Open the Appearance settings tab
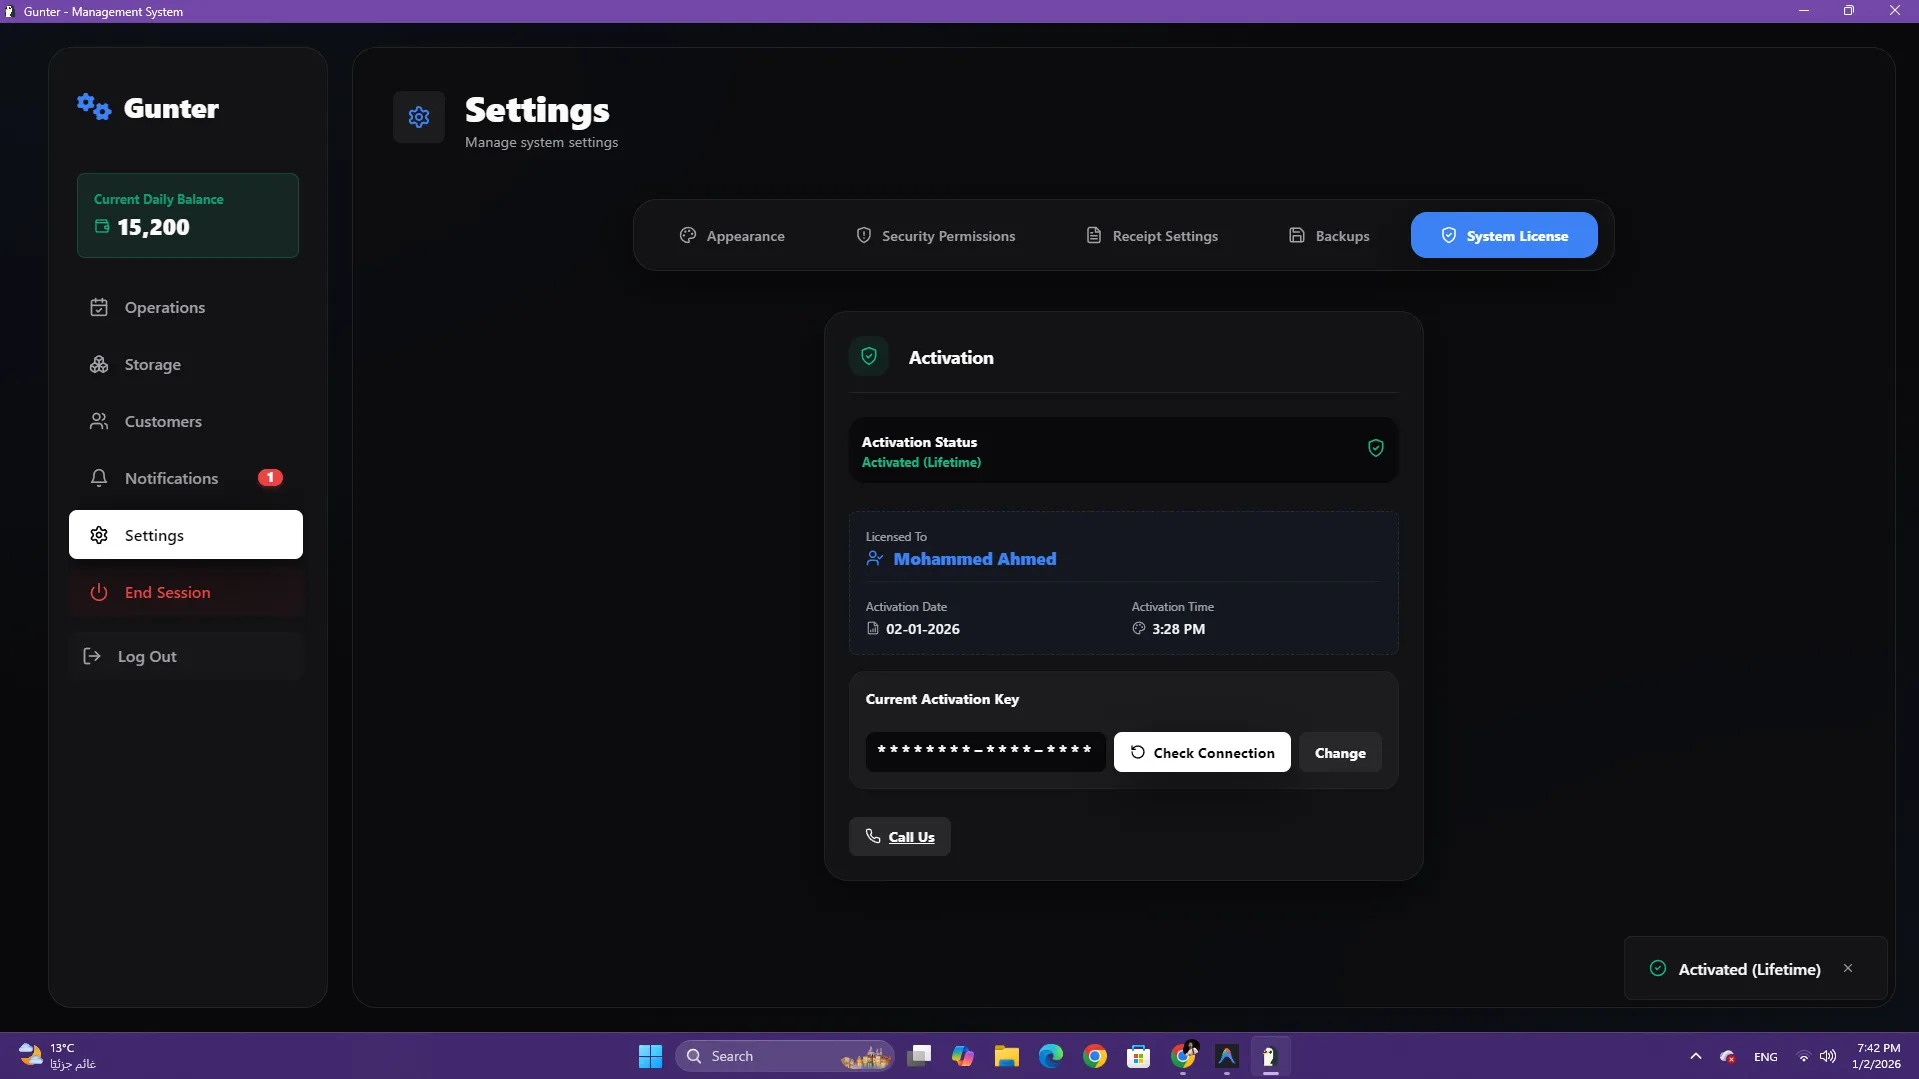The width and height of the screenshot is (1919, 1079). coord(732,236)
